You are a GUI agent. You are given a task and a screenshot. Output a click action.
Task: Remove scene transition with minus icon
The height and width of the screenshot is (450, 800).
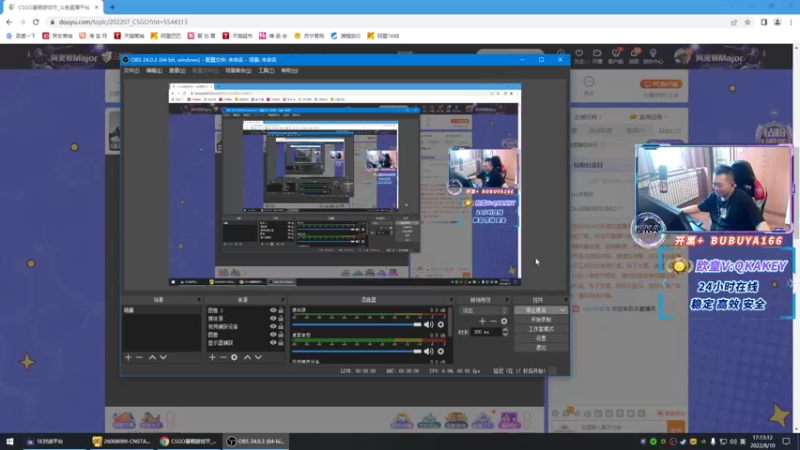pyautogui.click(x=493, y=321)
